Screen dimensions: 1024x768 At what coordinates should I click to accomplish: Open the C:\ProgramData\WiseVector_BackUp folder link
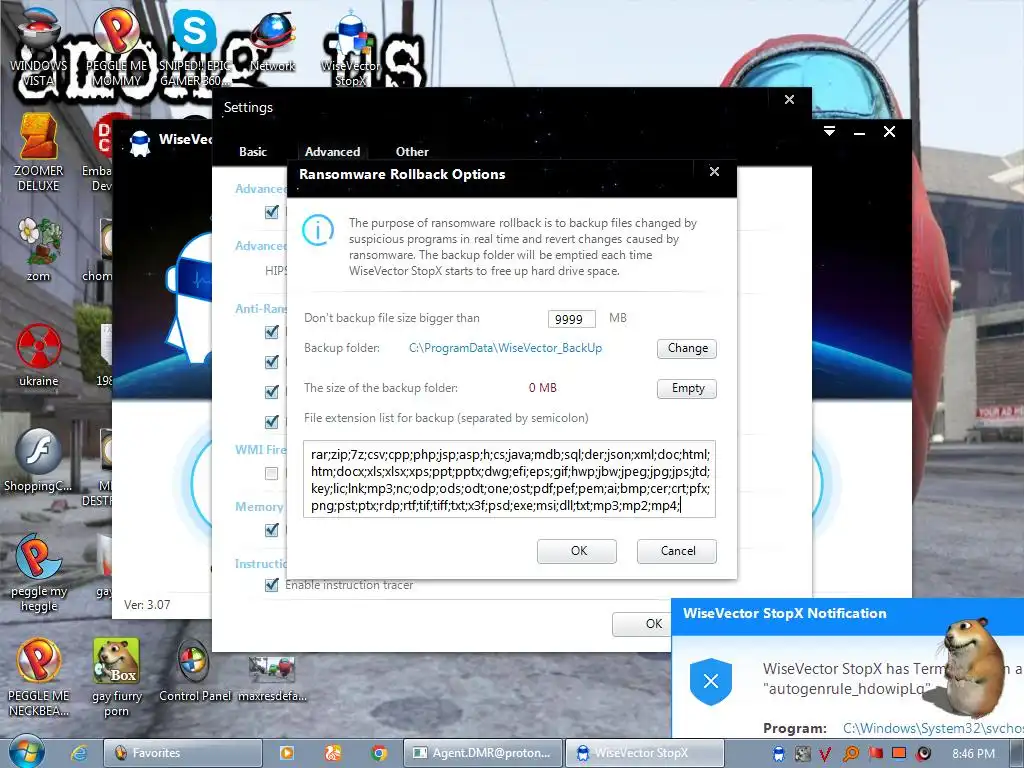pos(505,348)
